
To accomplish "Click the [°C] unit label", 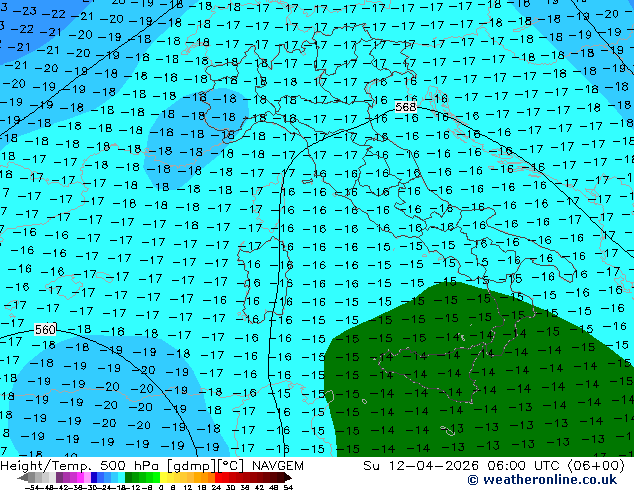I will click(x=231, y=466).
